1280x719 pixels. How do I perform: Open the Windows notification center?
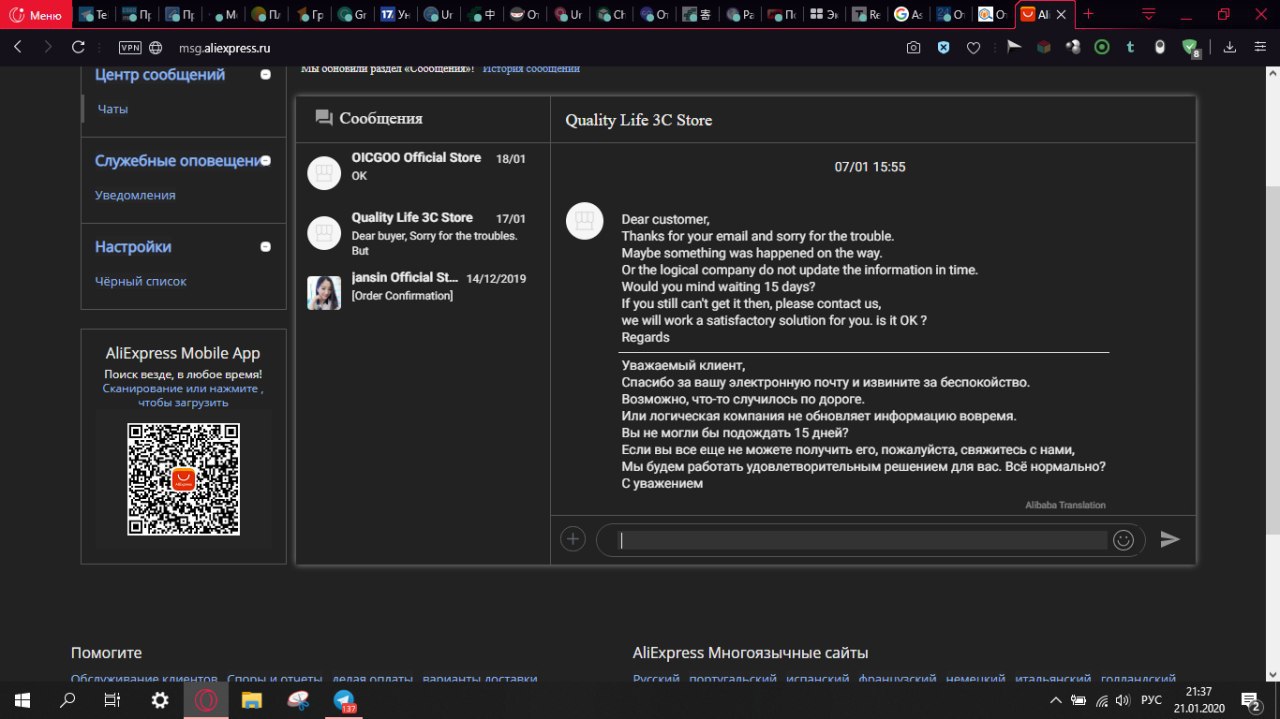(1251, 700)
